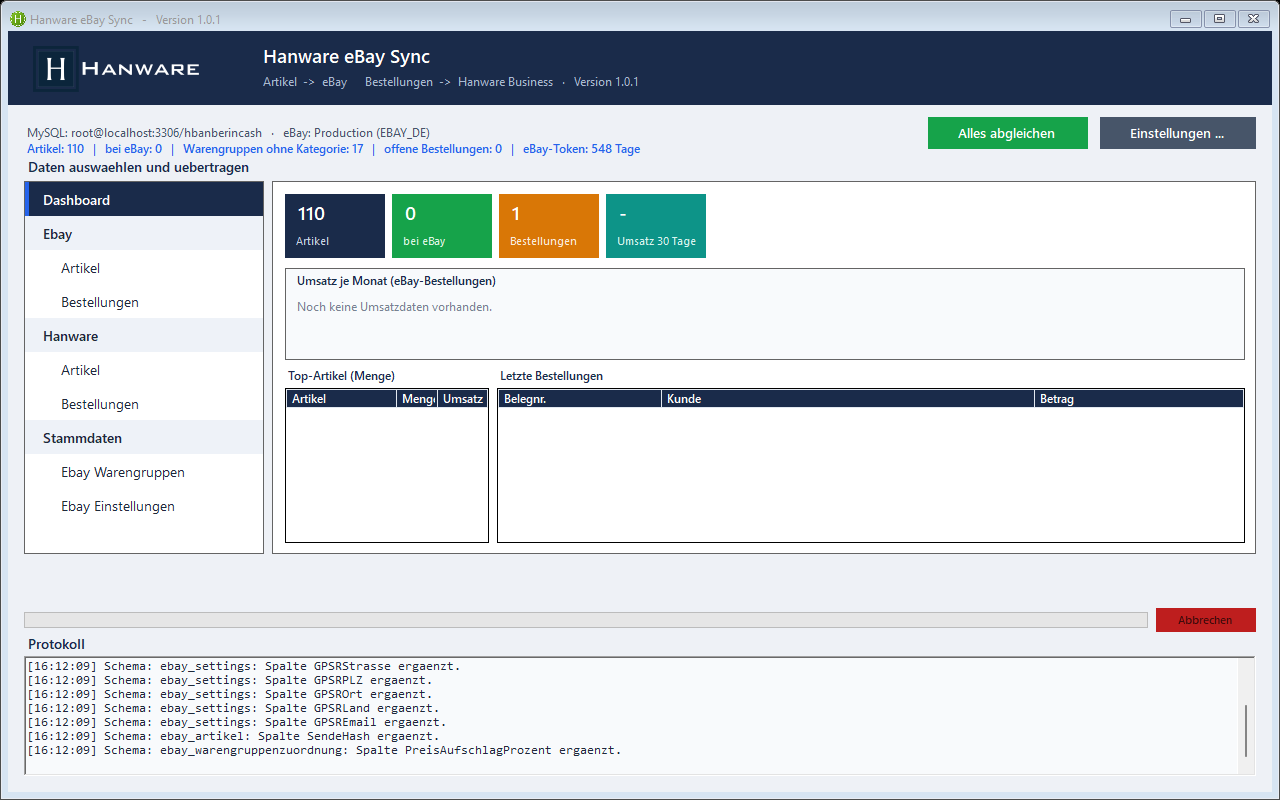This screenshot has width=1280, height=800.
Task: Maximize the Hanware eBay Sync window
Action: (x=1219, y=18)
